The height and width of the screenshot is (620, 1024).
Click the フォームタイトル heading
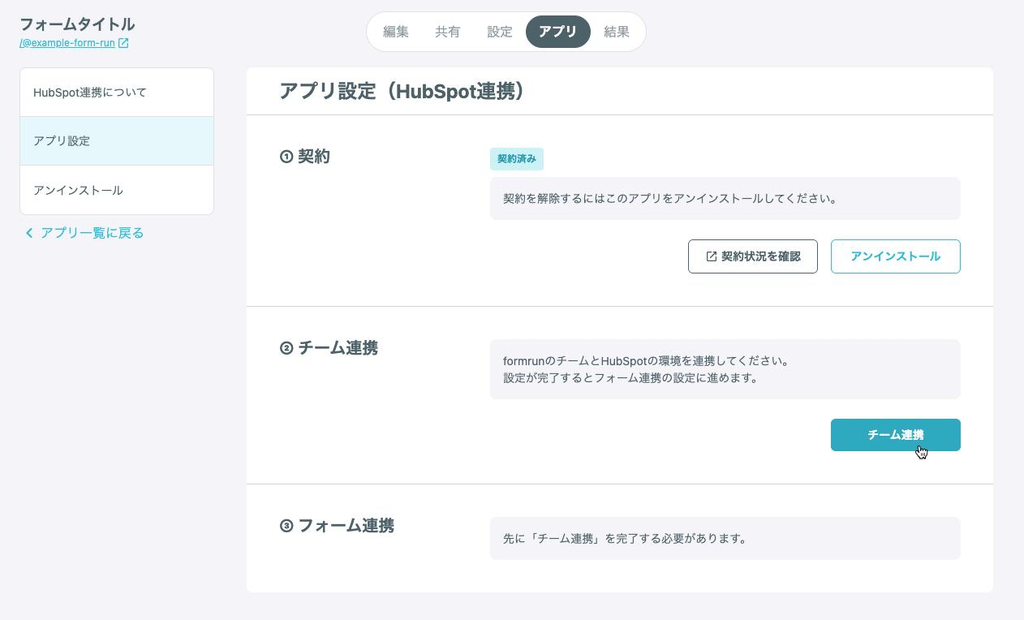(x=77, y=24)
